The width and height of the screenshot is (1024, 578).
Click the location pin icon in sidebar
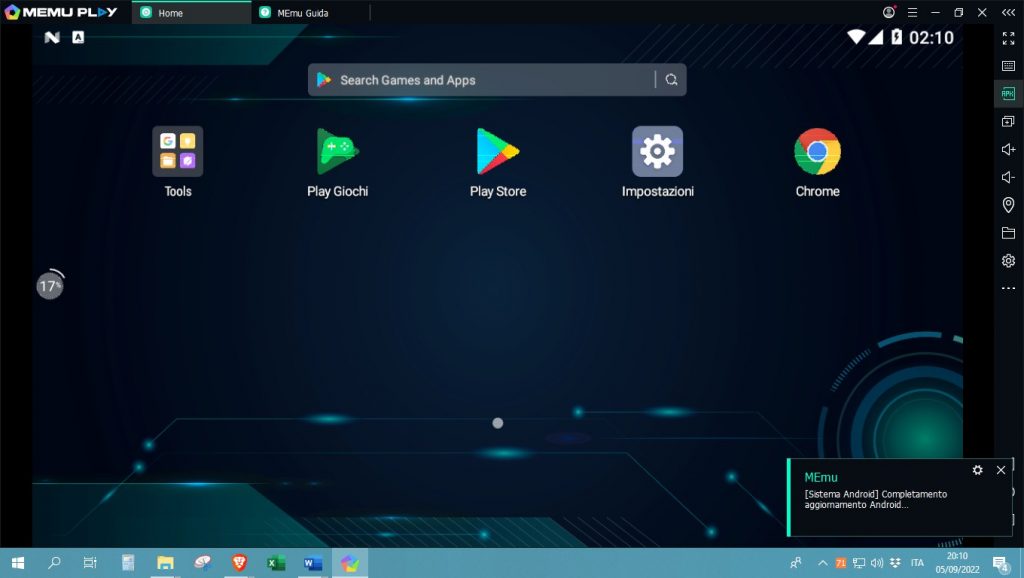[1008, 205]
